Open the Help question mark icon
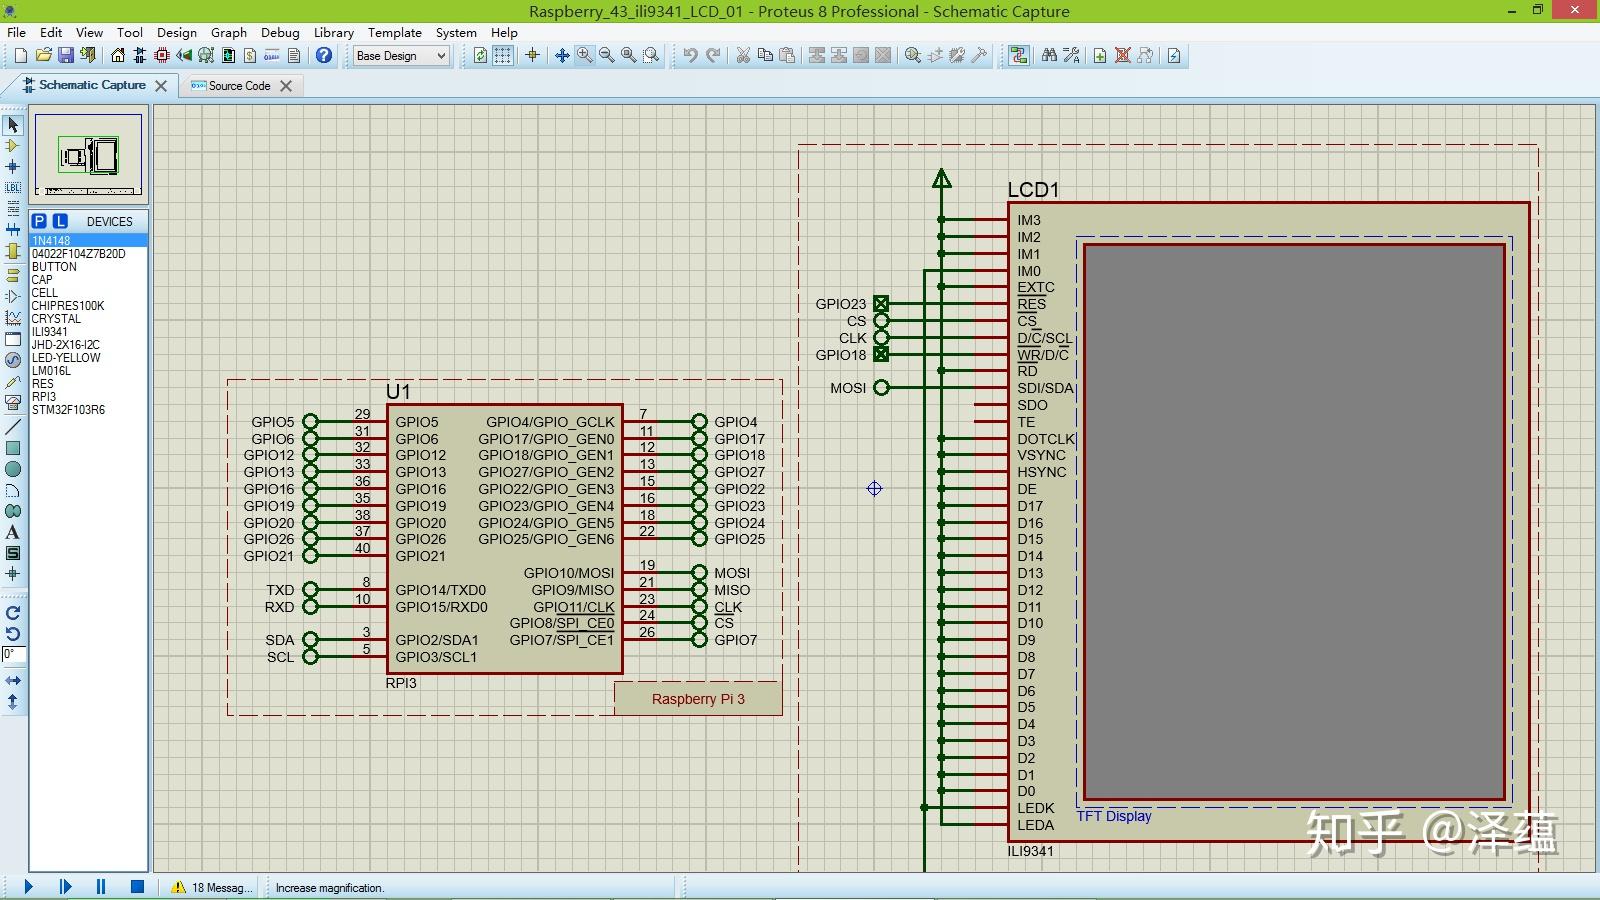 coord(324,56)
